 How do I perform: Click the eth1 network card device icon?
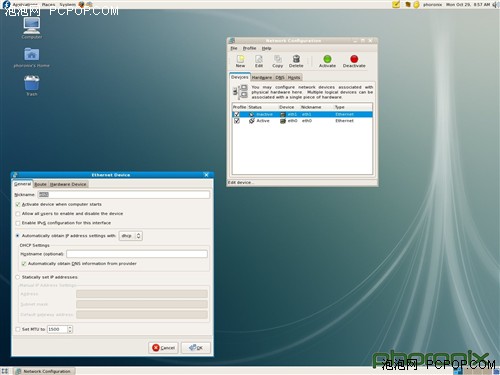tap(283, 114)
